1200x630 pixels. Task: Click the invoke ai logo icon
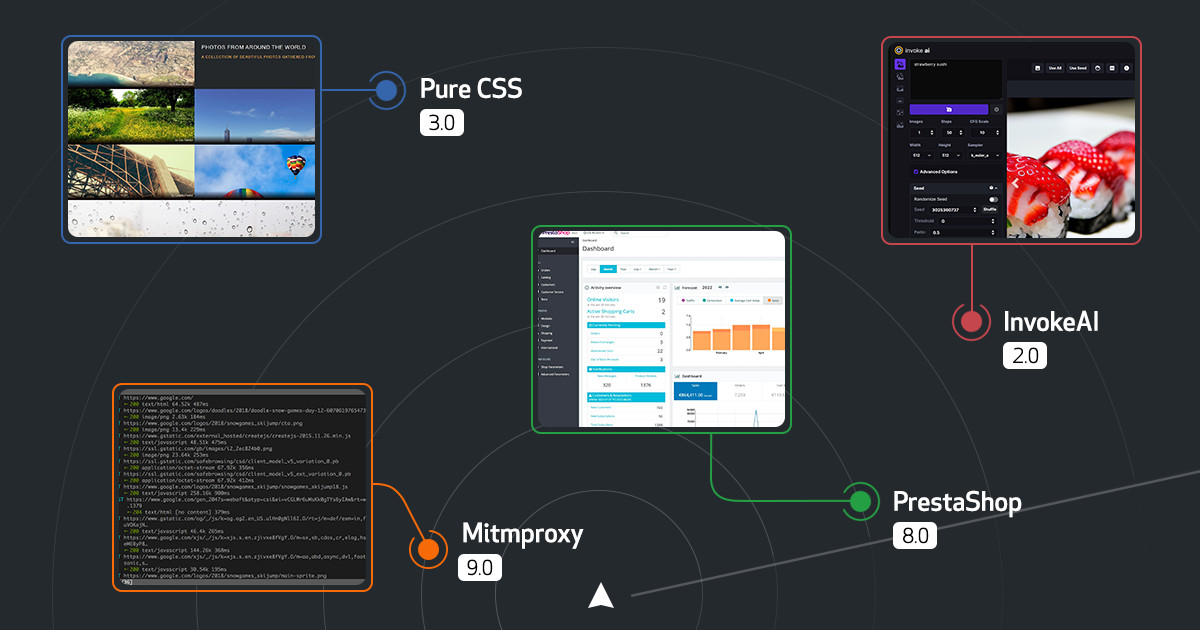click(x=898, y=51)
